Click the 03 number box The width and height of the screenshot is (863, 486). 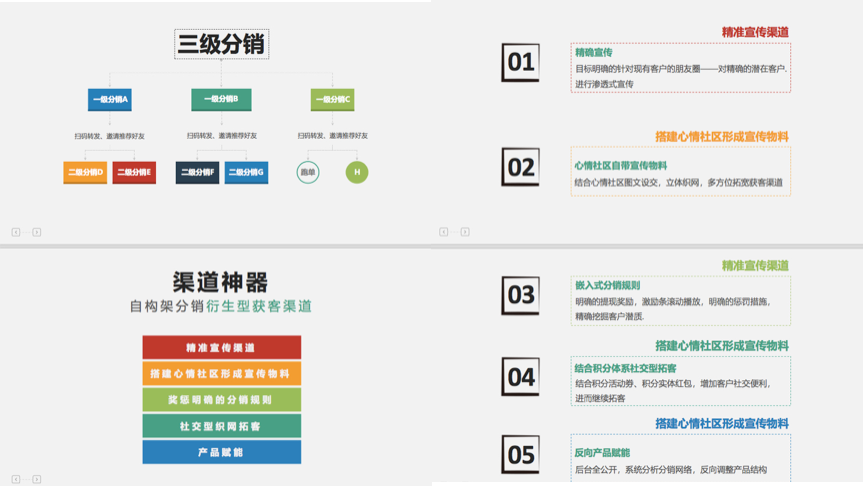(x=521, y=295)
